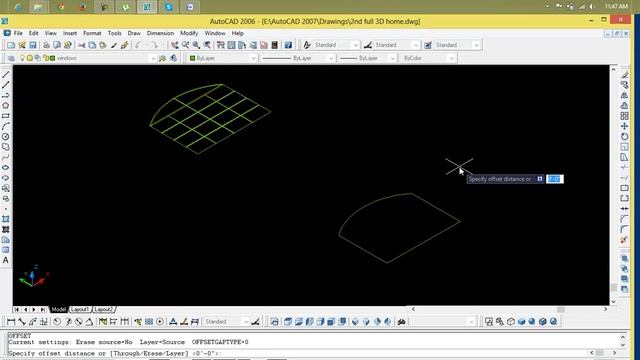Click the Redo arrow icon
Screen dimensions: 640x360
click(x=154, y=45)
